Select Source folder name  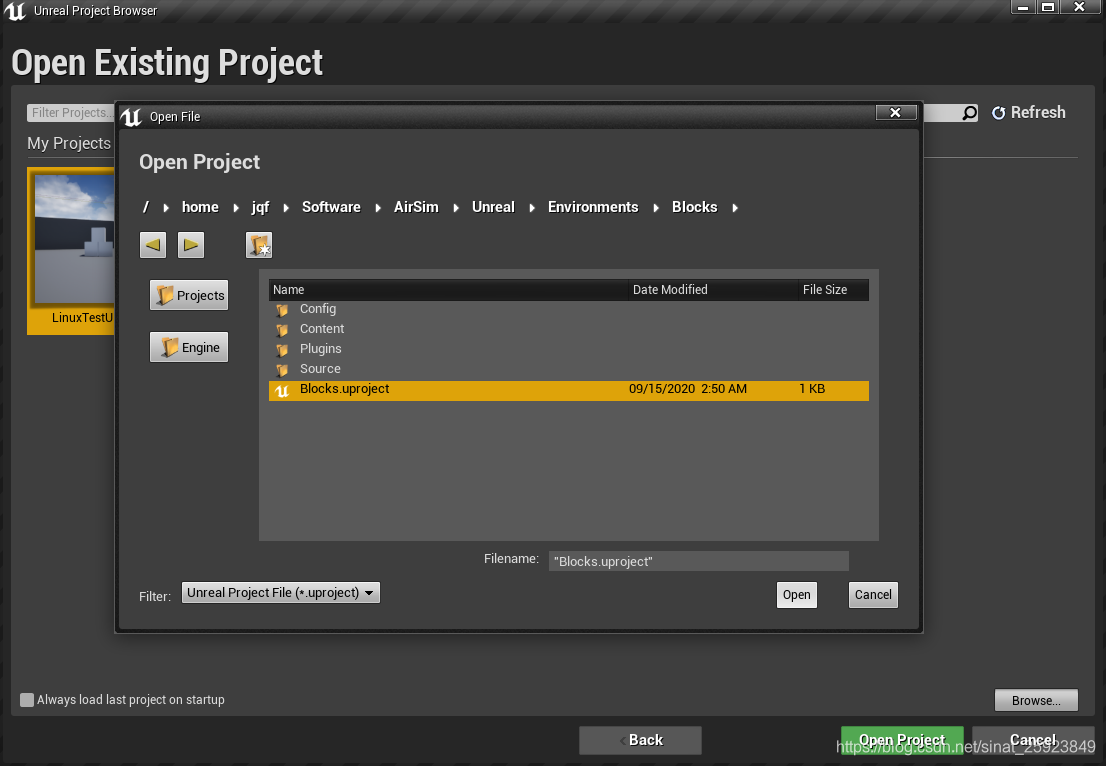[320, 369]
